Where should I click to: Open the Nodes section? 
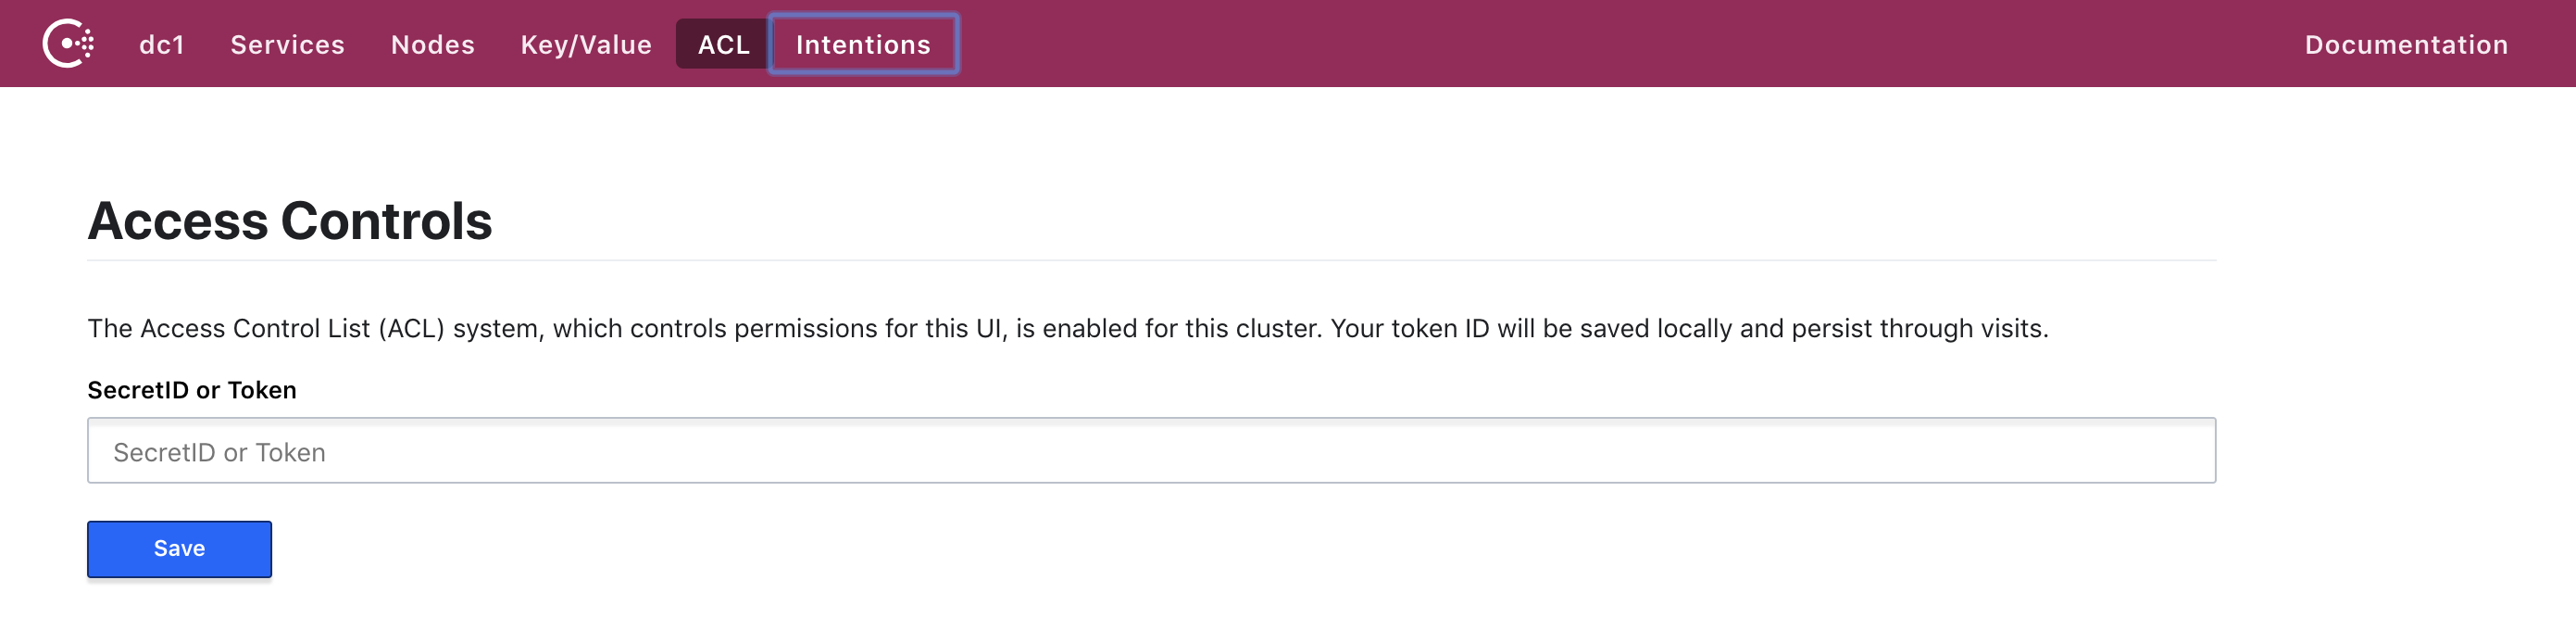433,45
